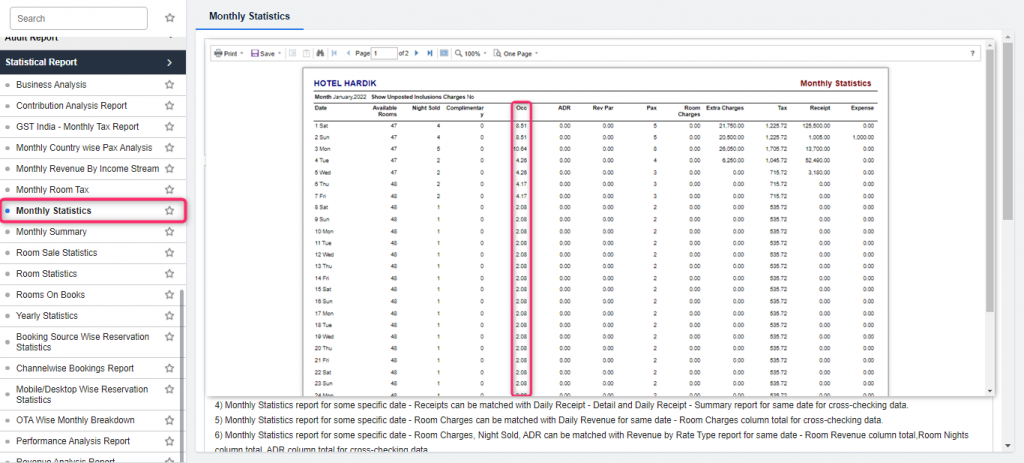1024x463 pixels.
Task: Star the Monthly Room Tax report
Action: (170, 189)
